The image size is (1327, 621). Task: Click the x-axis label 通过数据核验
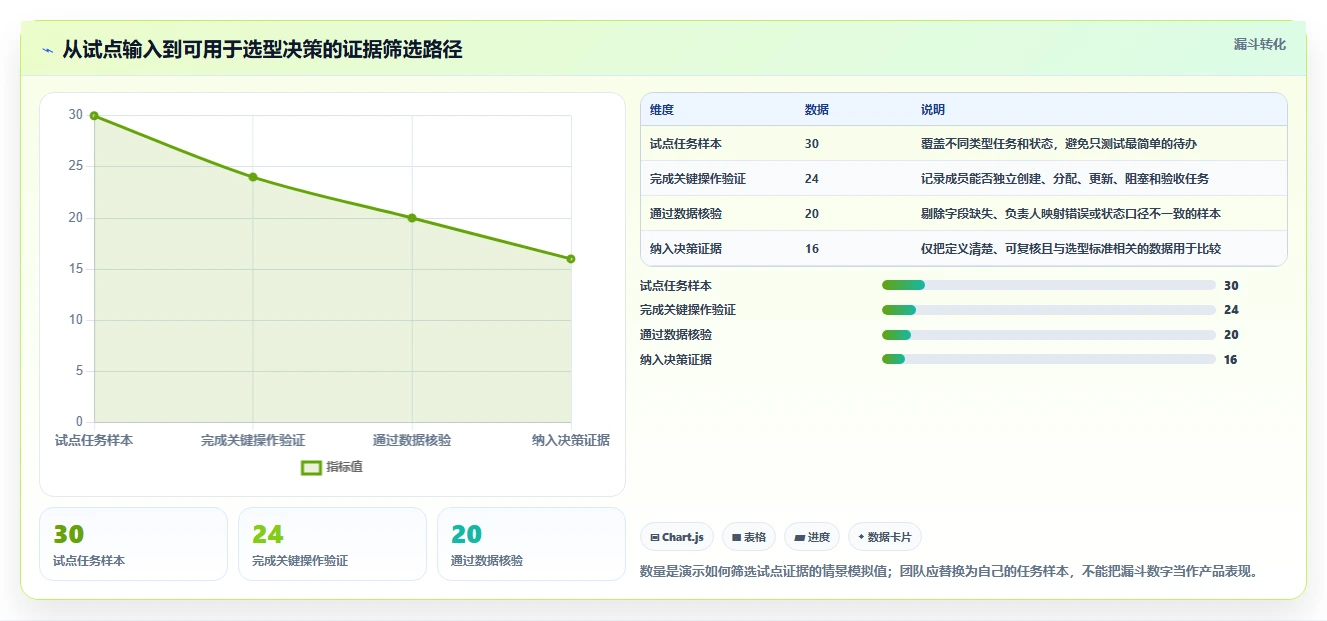(x=412, y=440)
